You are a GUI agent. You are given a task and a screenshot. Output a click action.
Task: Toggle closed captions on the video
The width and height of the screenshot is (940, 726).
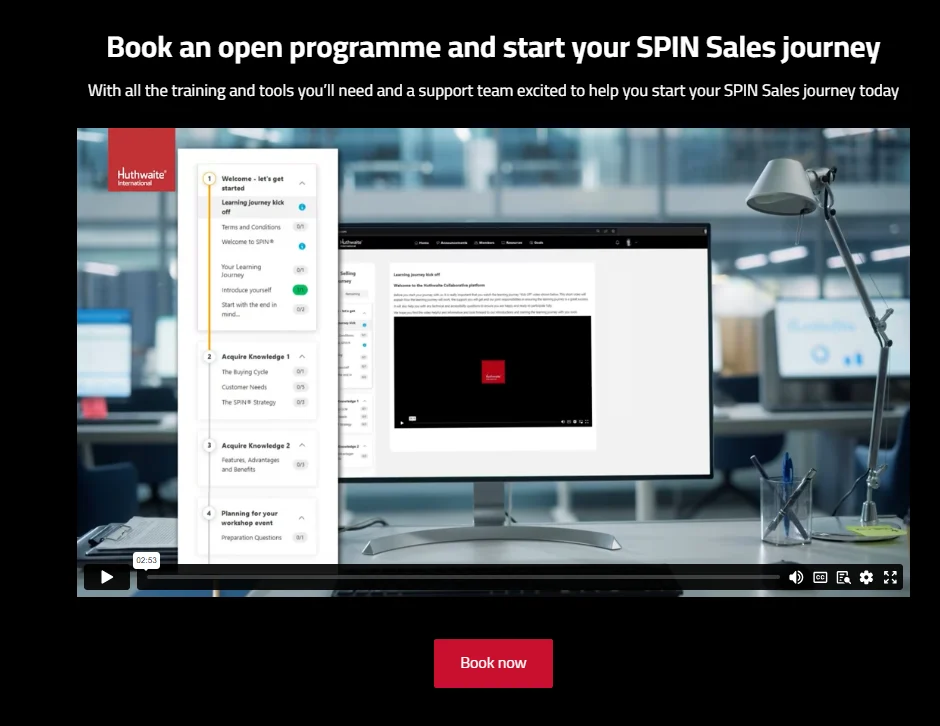pos(820,577)
